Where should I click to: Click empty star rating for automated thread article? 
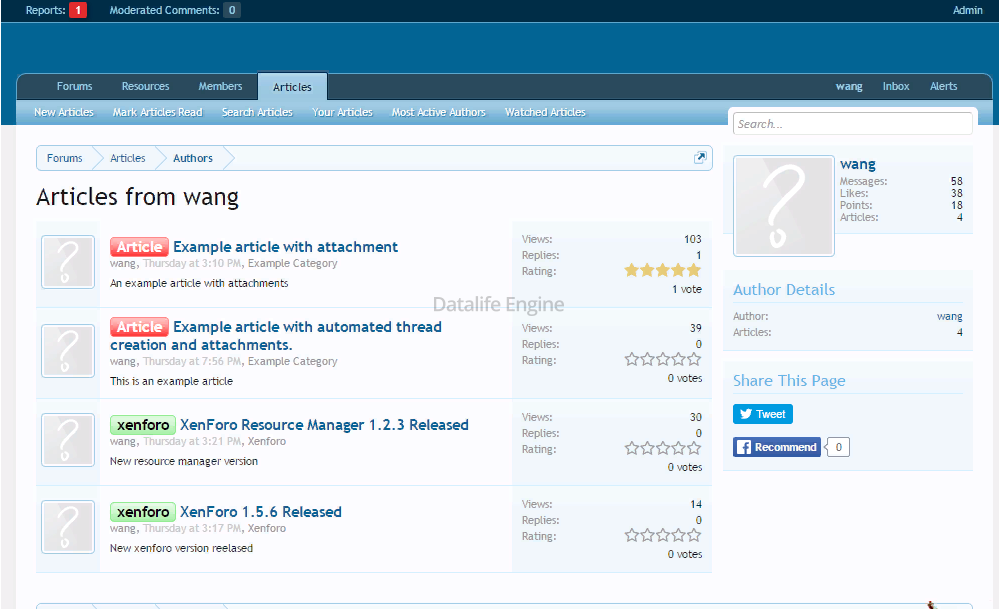click(x=663, y=360)
